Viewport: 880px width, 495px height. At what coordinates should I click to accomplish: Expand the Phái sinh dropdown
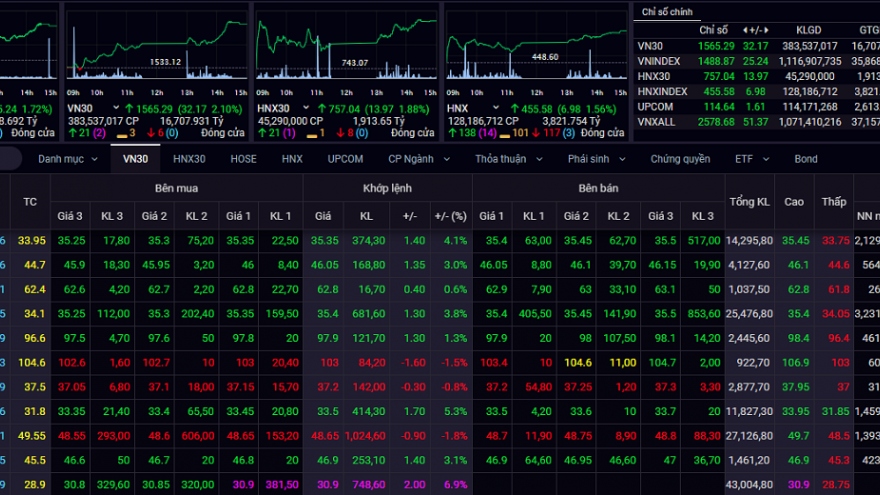coord(596,159)
